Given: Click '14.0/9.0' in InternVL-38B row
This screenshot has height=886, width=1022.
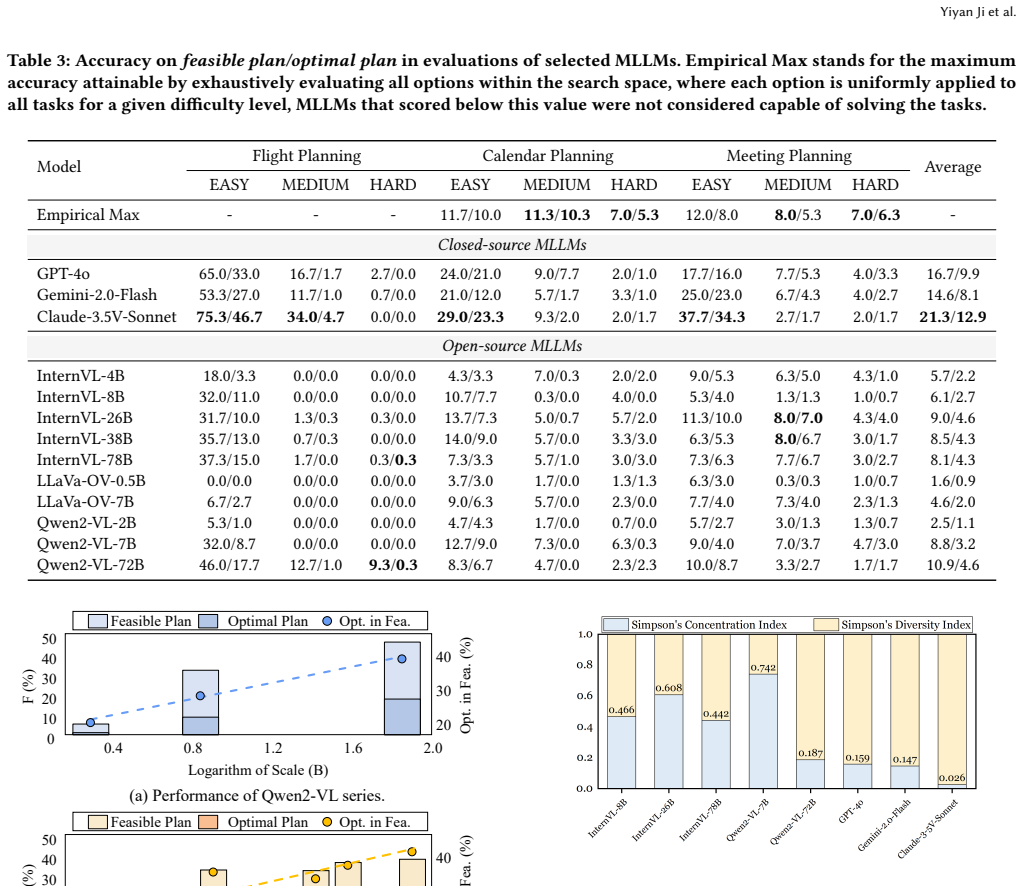Looking at the screenshot, I should (470, 439).
